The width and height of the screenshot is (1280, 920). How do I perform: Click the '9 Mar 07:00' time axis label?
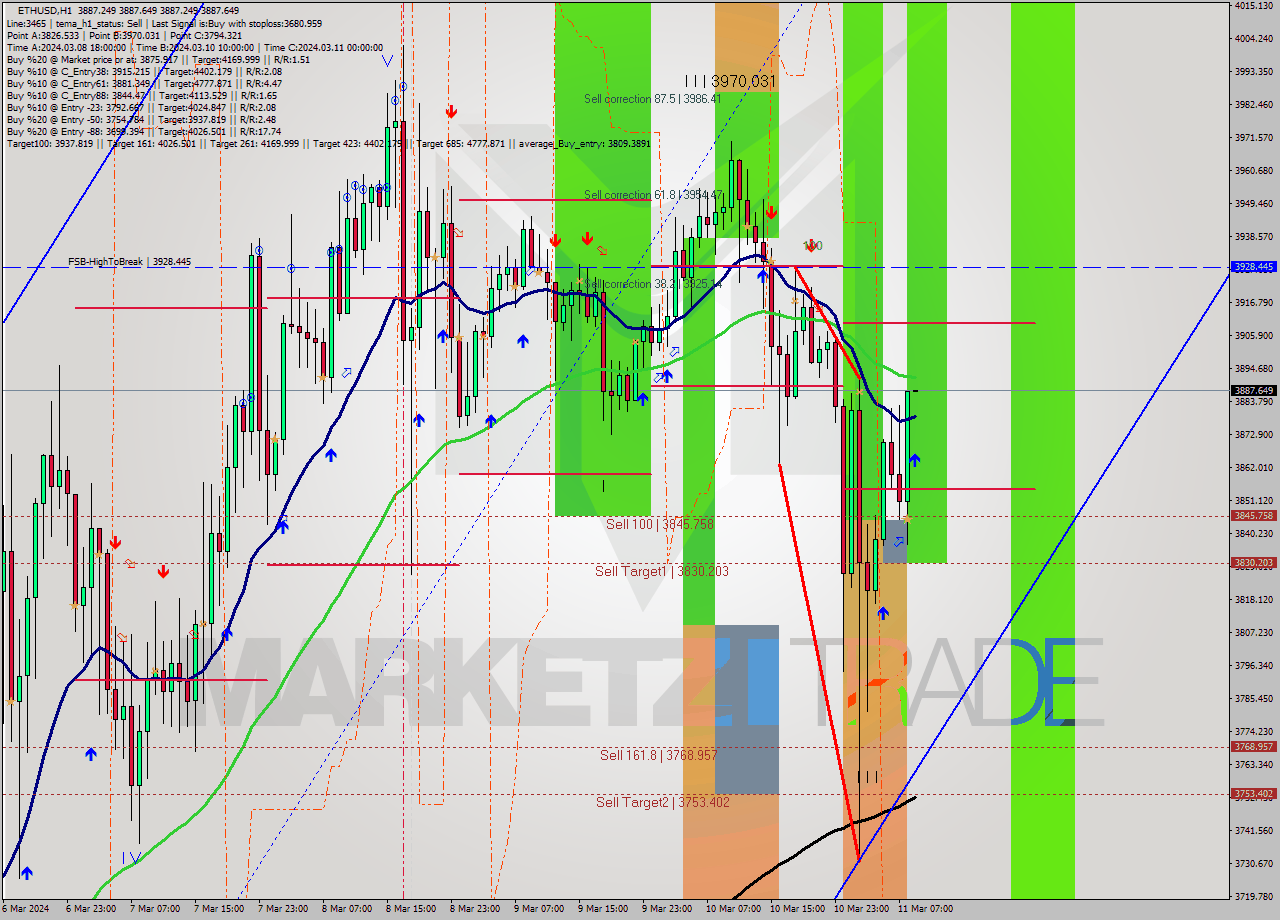(538, 909)
